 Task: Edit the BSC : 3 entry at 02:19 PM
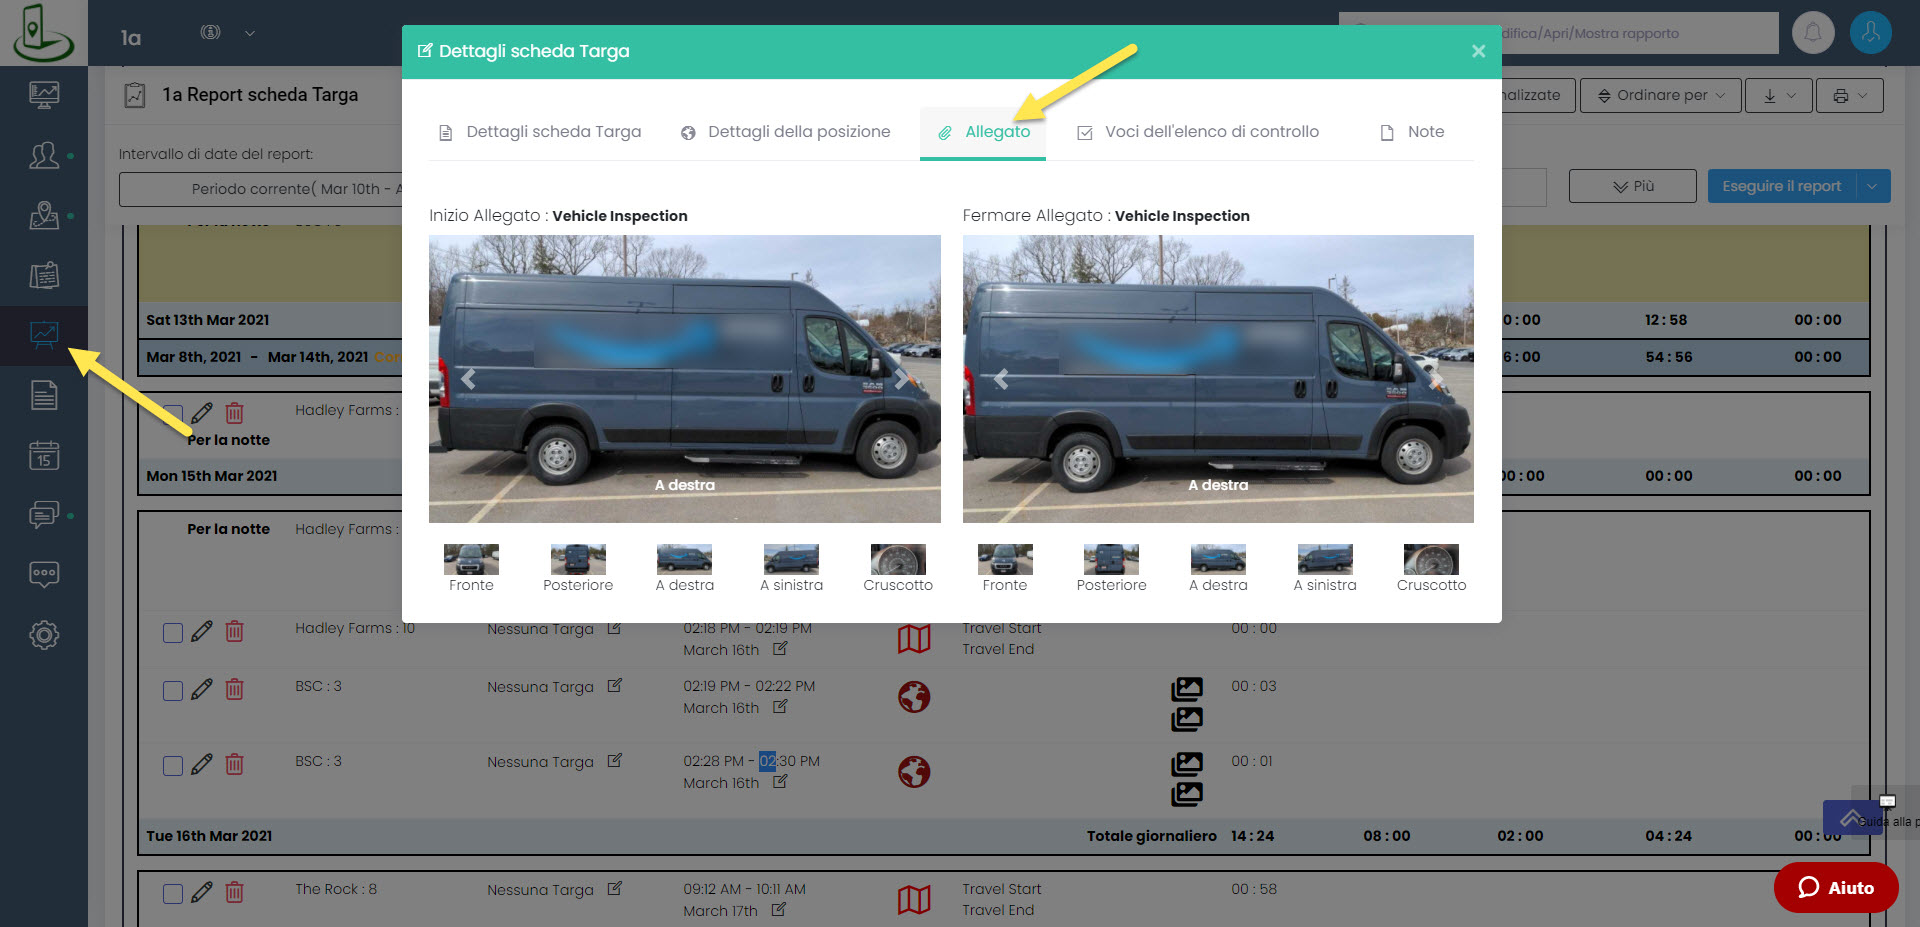202,689
